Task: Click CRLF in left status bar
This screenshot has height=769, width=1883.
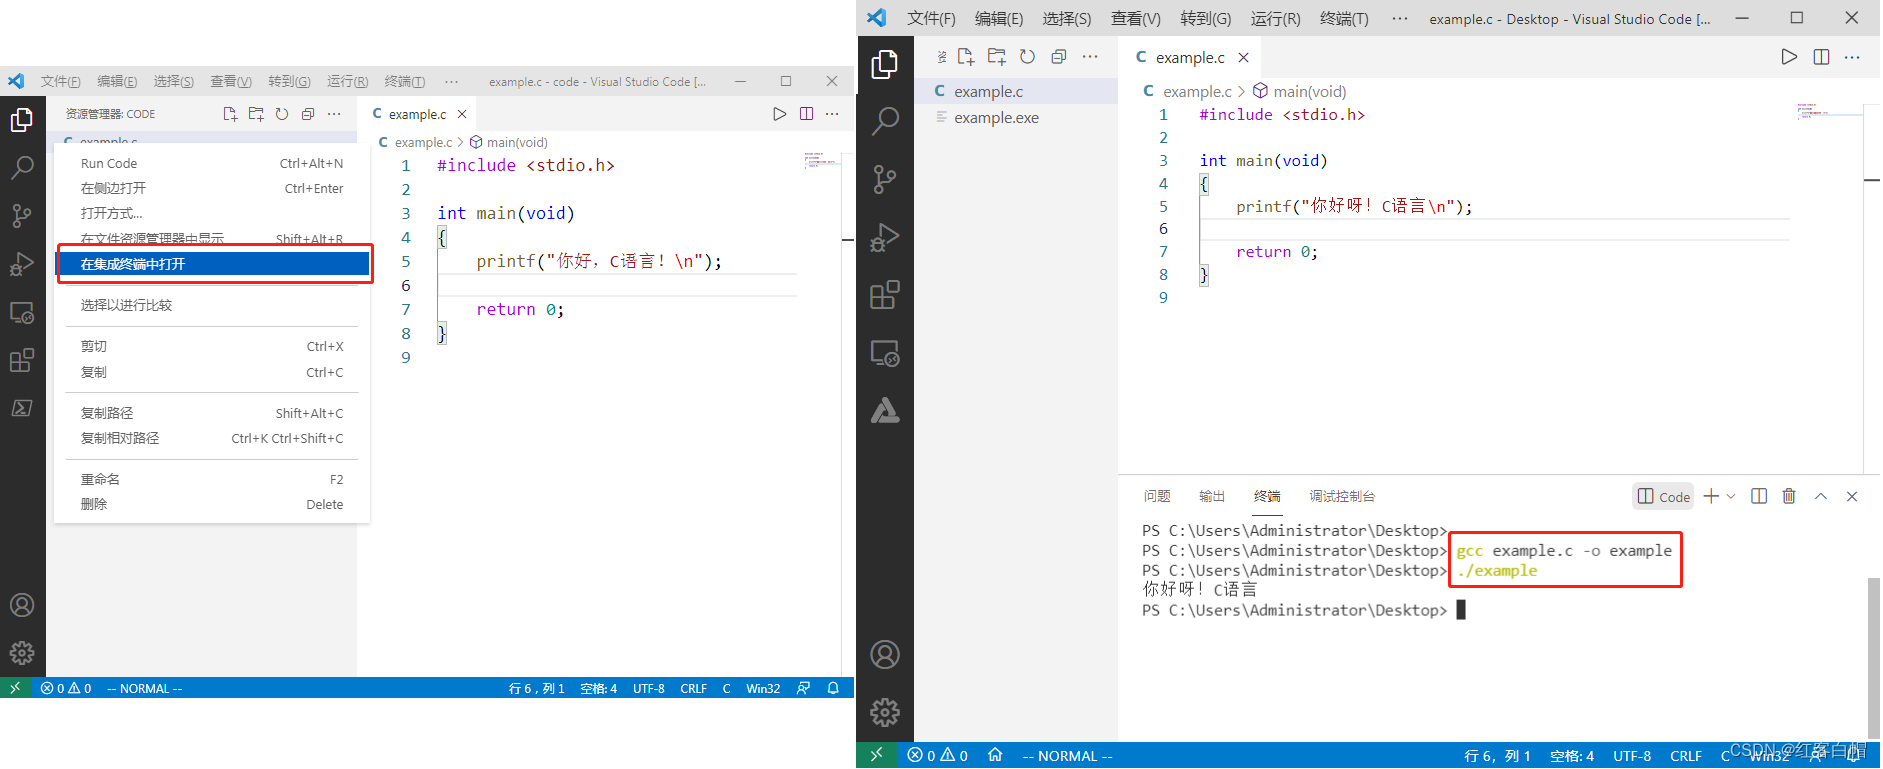Action: 693,688
